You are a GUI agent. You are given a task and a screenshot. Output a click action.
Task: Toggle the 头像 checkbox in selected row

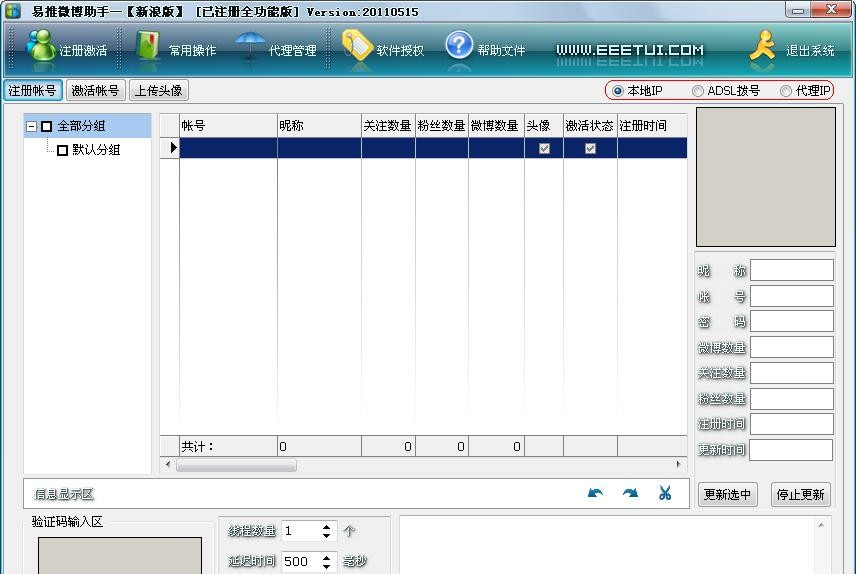(544, 148)
